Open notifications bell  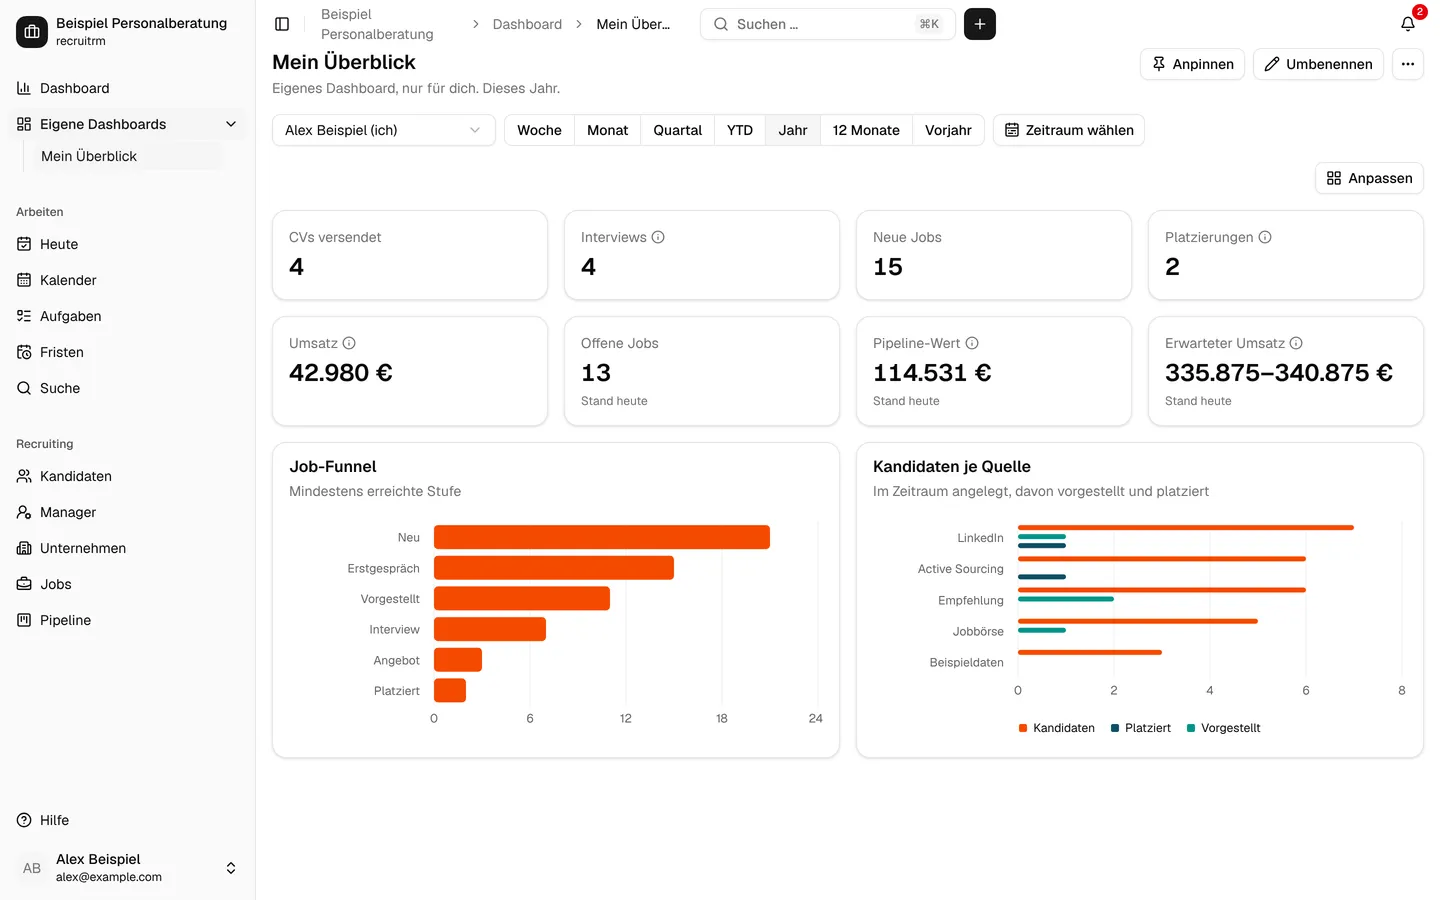1408,24
